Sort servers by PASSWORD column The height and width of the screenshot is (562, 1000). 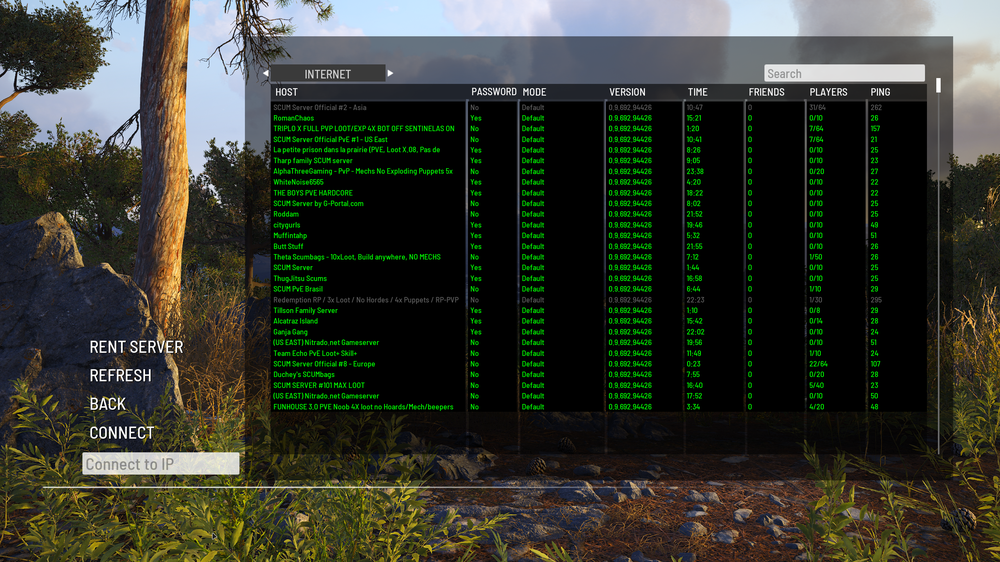pyautogui.click(x=494, y=92)
